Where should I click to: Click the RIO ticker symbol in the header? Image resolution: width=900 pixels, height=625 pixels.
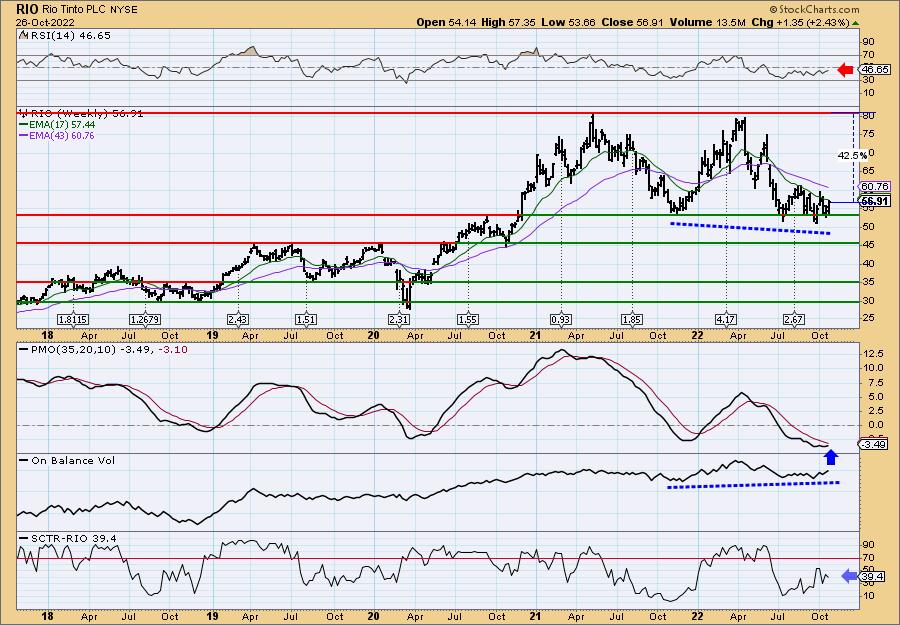pyautogui.click(x=27, y=9)
